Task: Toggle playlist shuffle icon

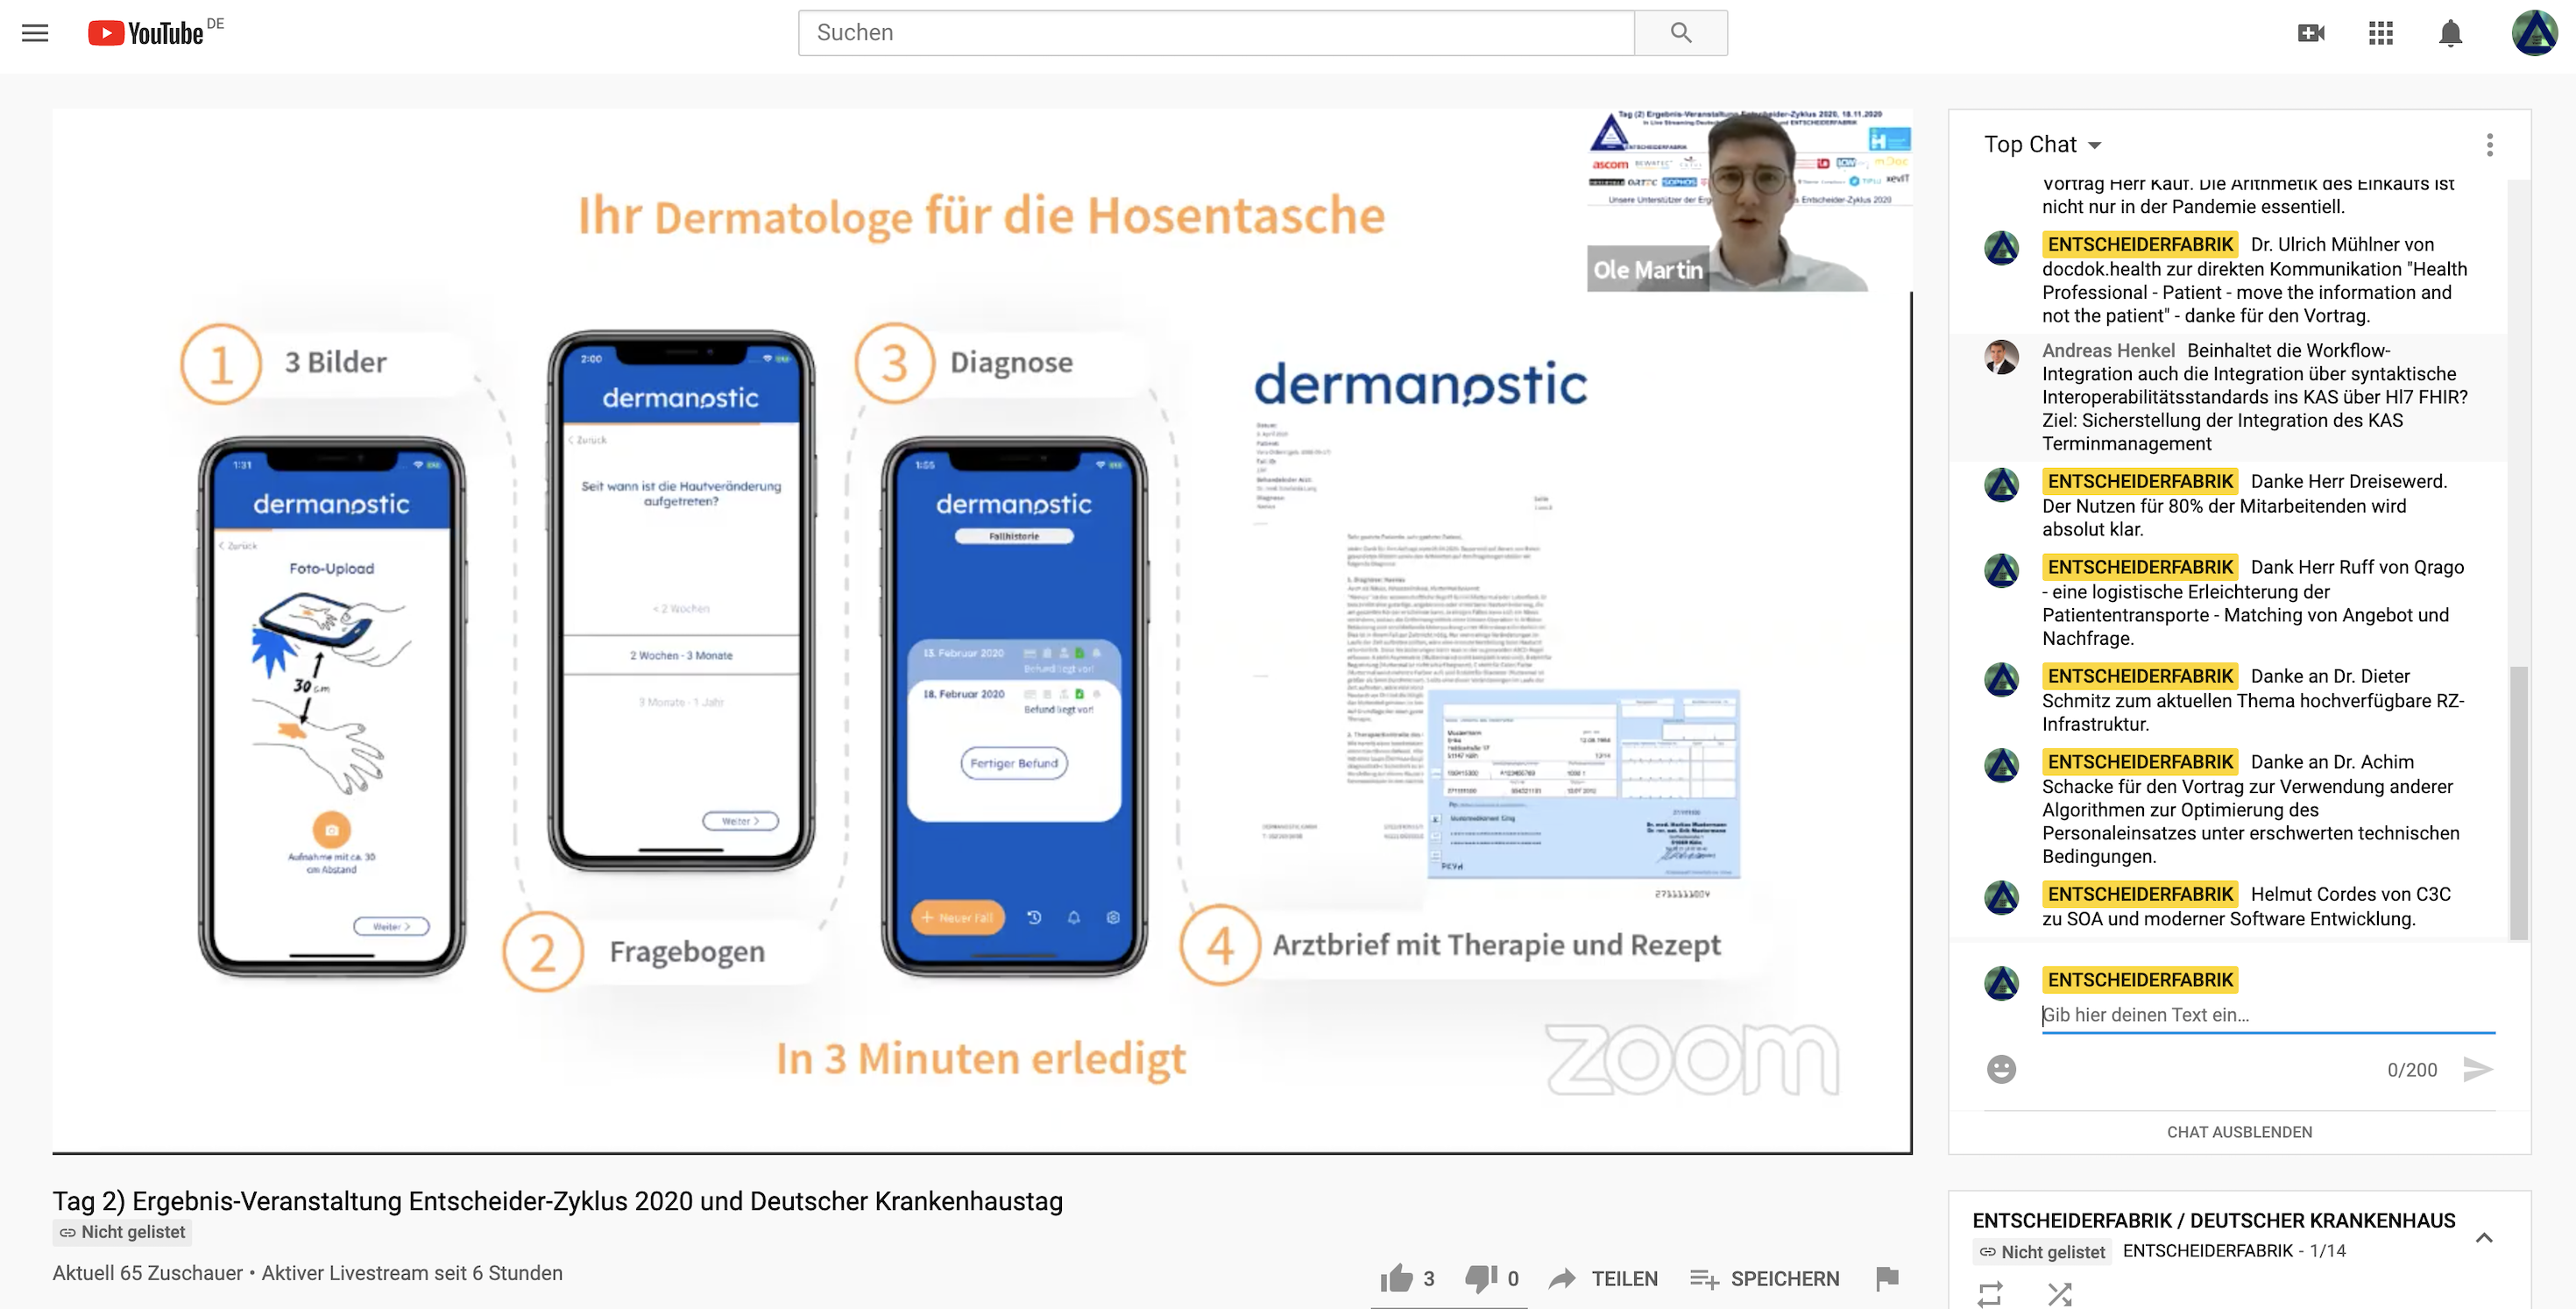Action: pos(2059,1294)
